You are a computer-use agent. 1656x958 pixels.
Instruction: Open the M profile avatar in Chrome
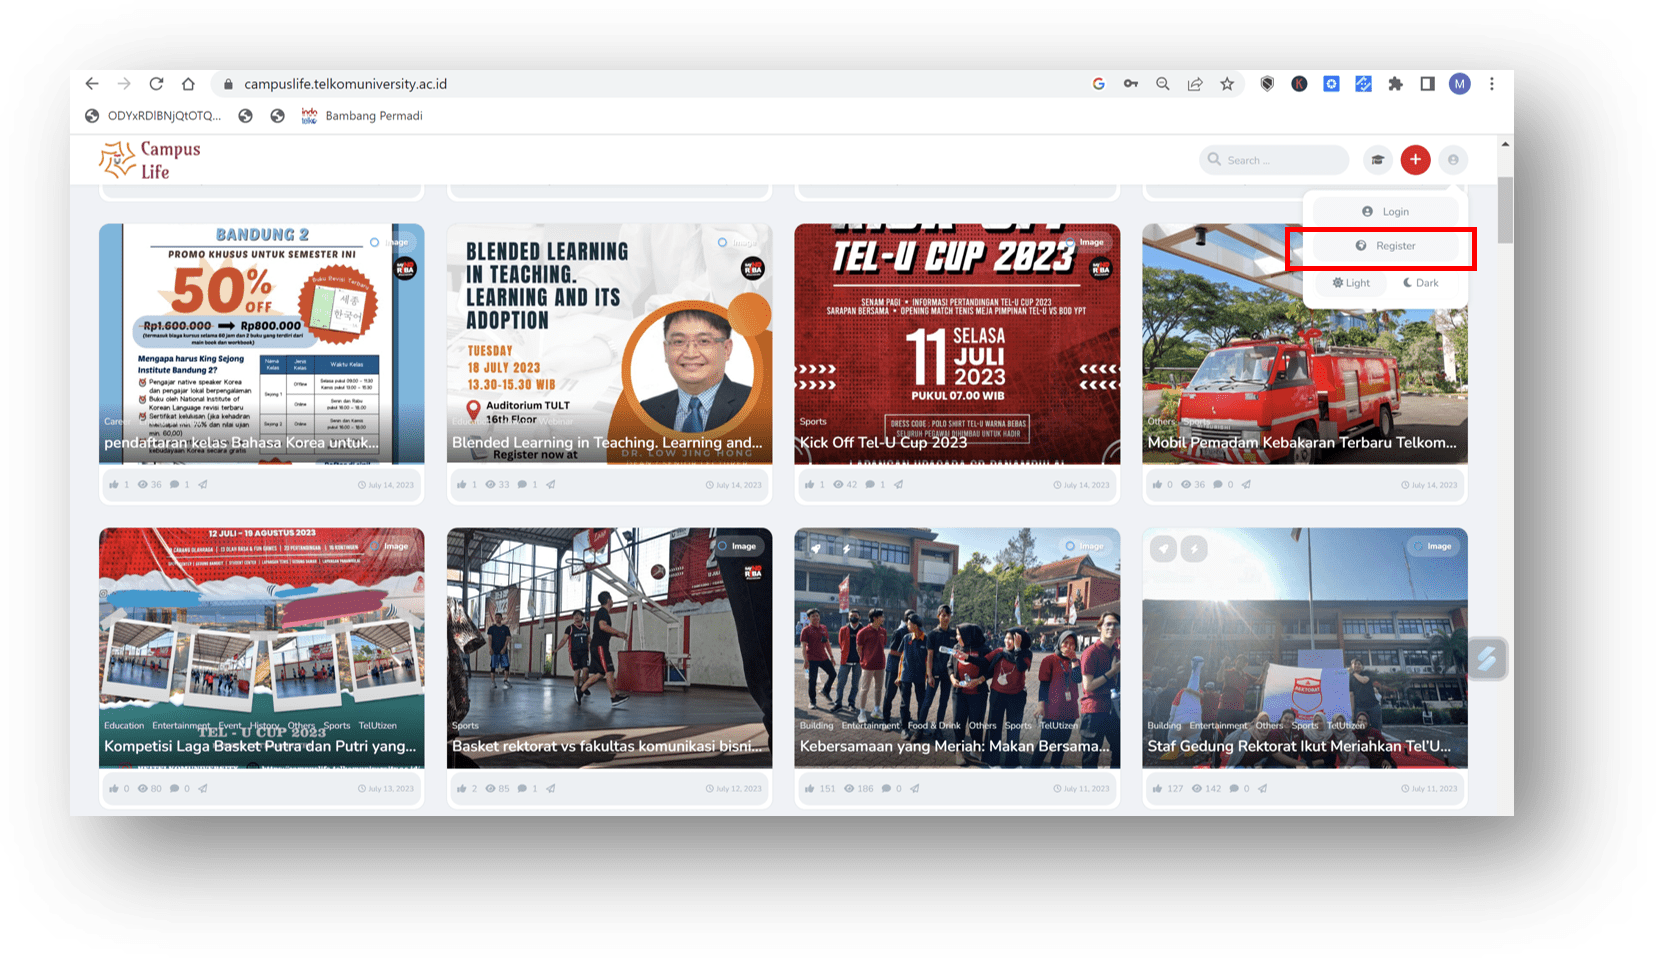coord(1460,84)
